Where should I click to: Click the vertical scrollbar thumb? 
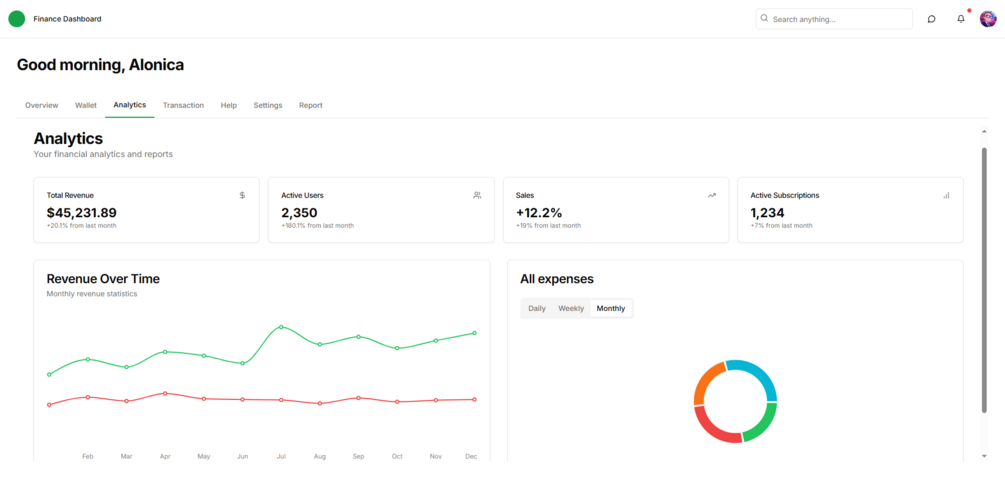pyautogui.click(x=984, y=280)
